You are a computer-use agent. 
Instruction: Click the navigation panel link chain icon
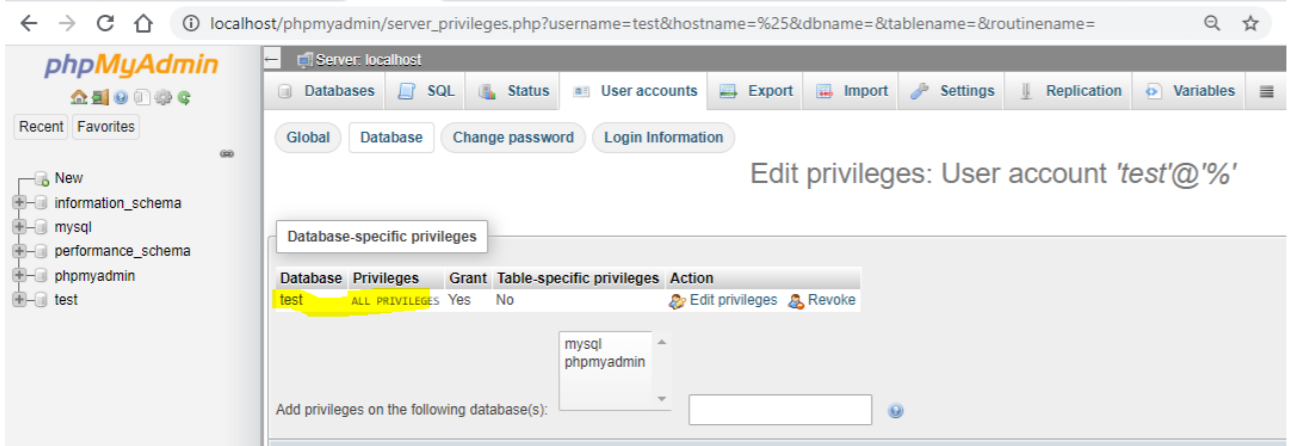point(227,154)
